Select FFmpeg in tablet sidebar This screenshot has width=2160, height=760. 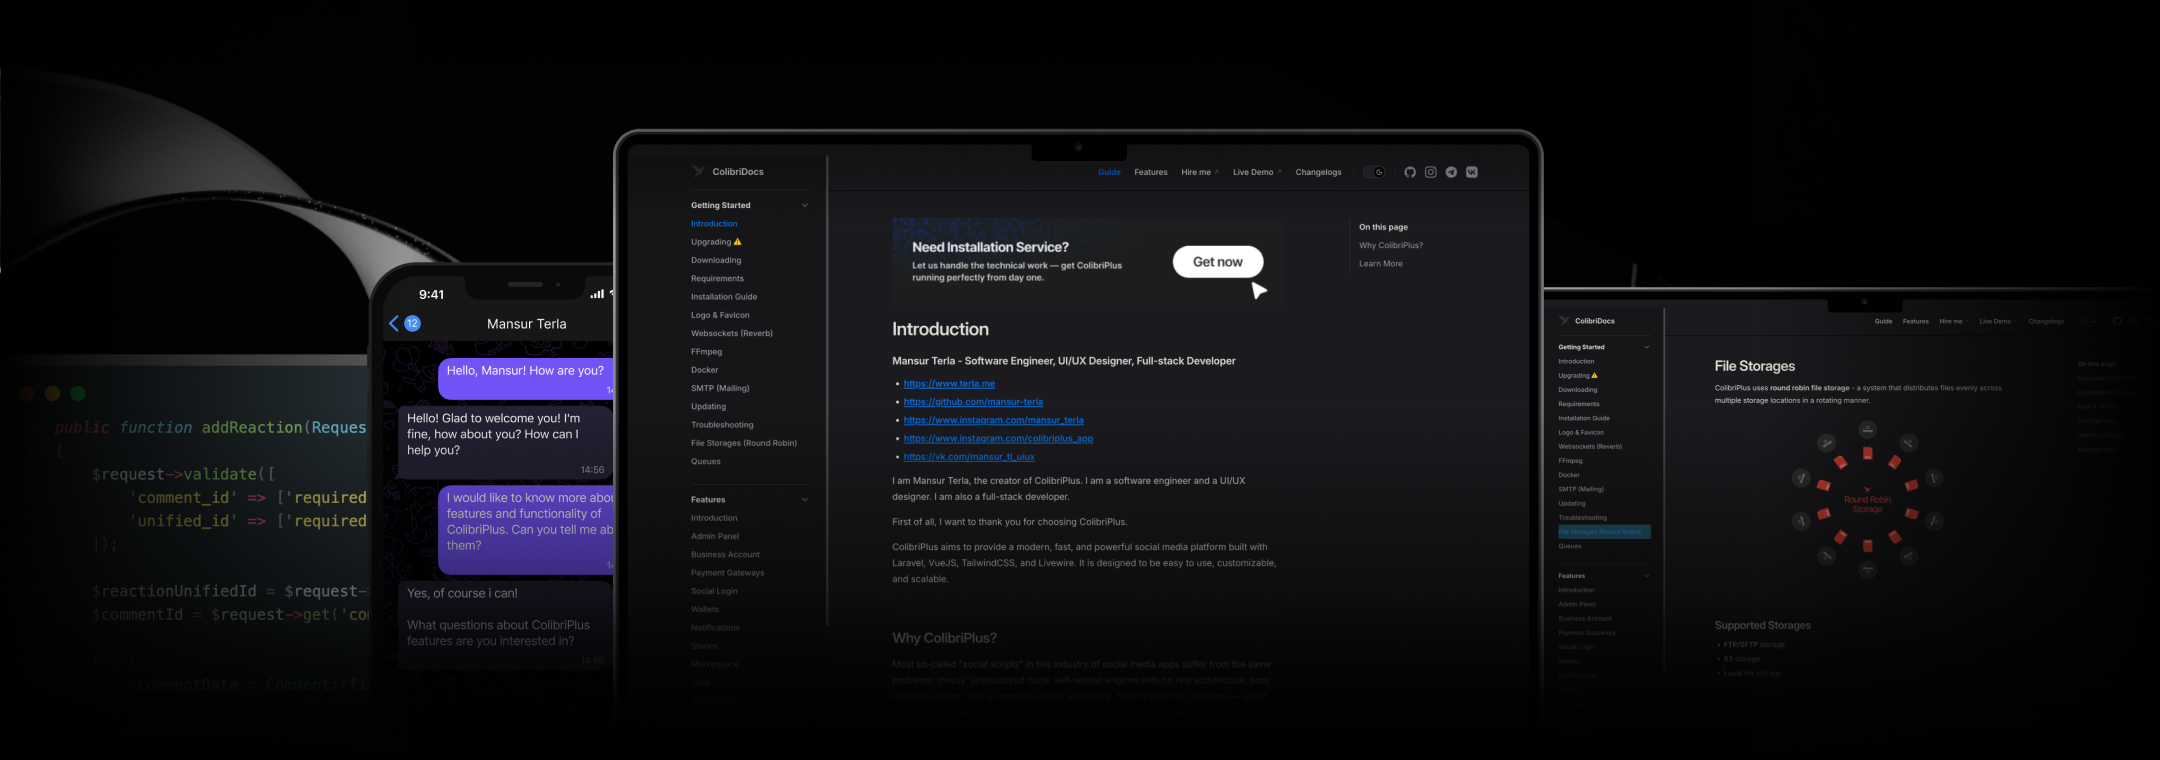tap(706, 352)
